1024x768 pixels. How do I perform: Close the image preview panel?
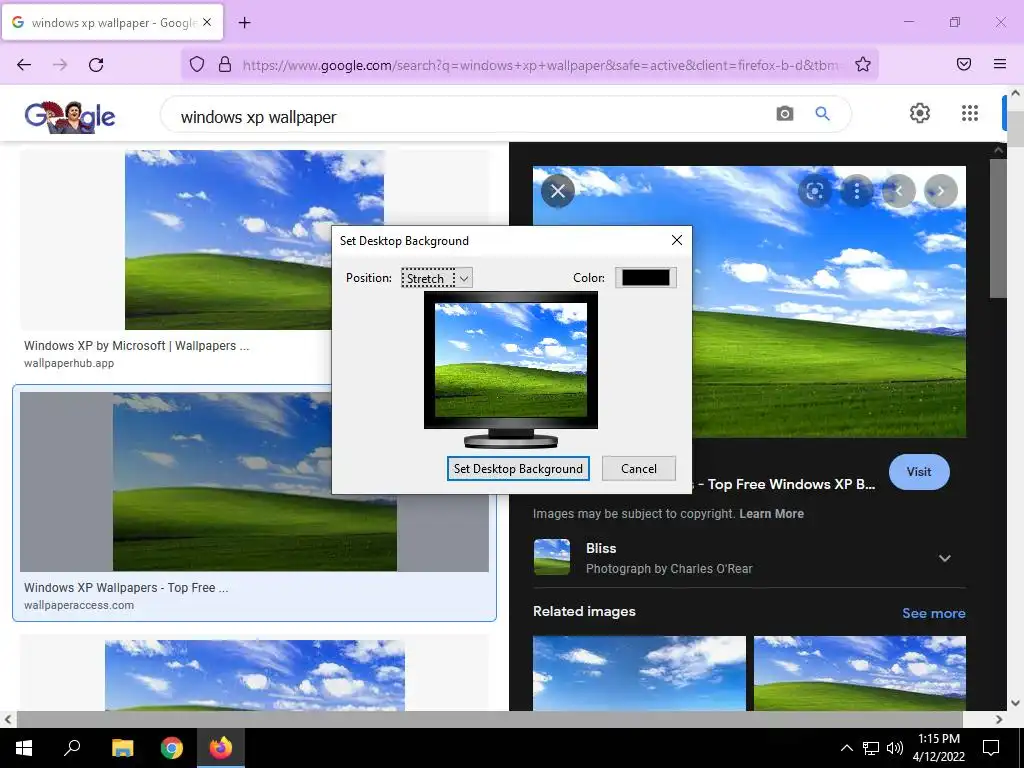(x=558, y=191)
